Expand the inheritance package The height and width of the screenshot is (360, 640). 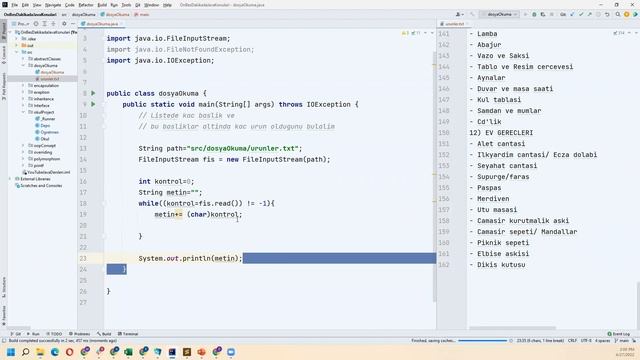pyautogui.click(x=23, y=99)
